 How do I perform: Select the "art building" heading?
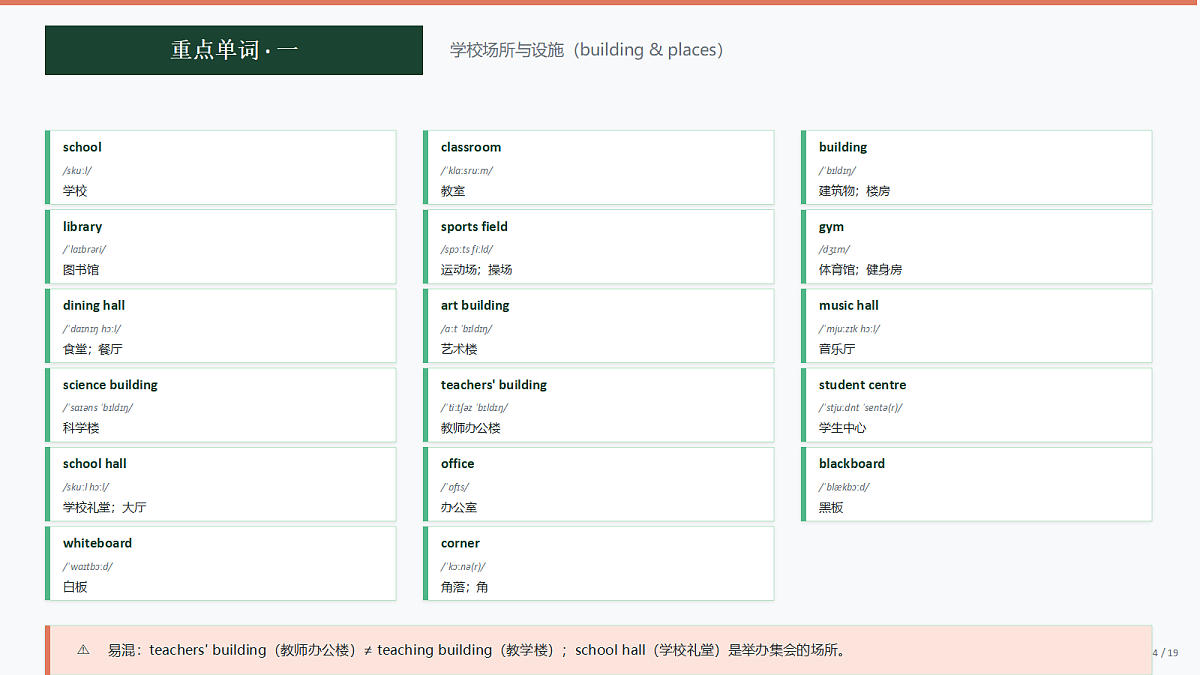click(475, 306)
